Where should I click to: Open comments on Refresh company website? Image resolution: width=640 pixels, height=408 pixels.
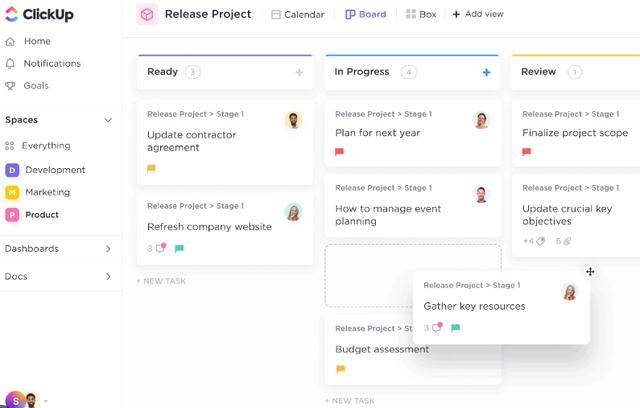coord(157,248)
